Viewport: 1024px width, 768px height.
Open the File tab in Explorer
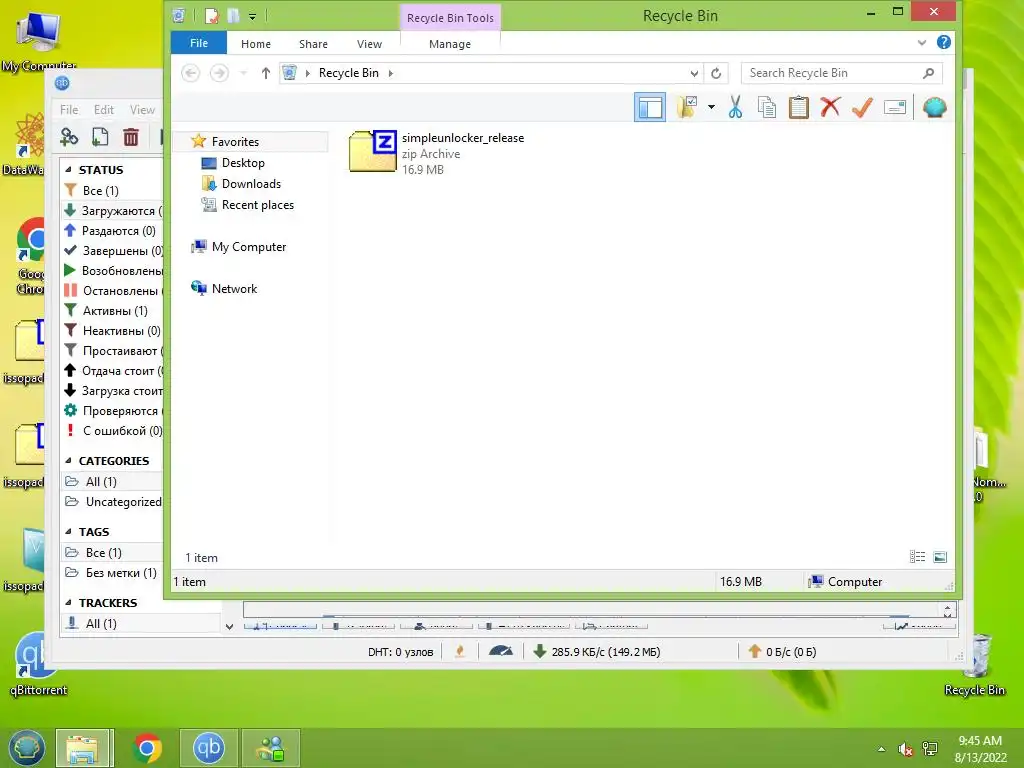point(199,43)
